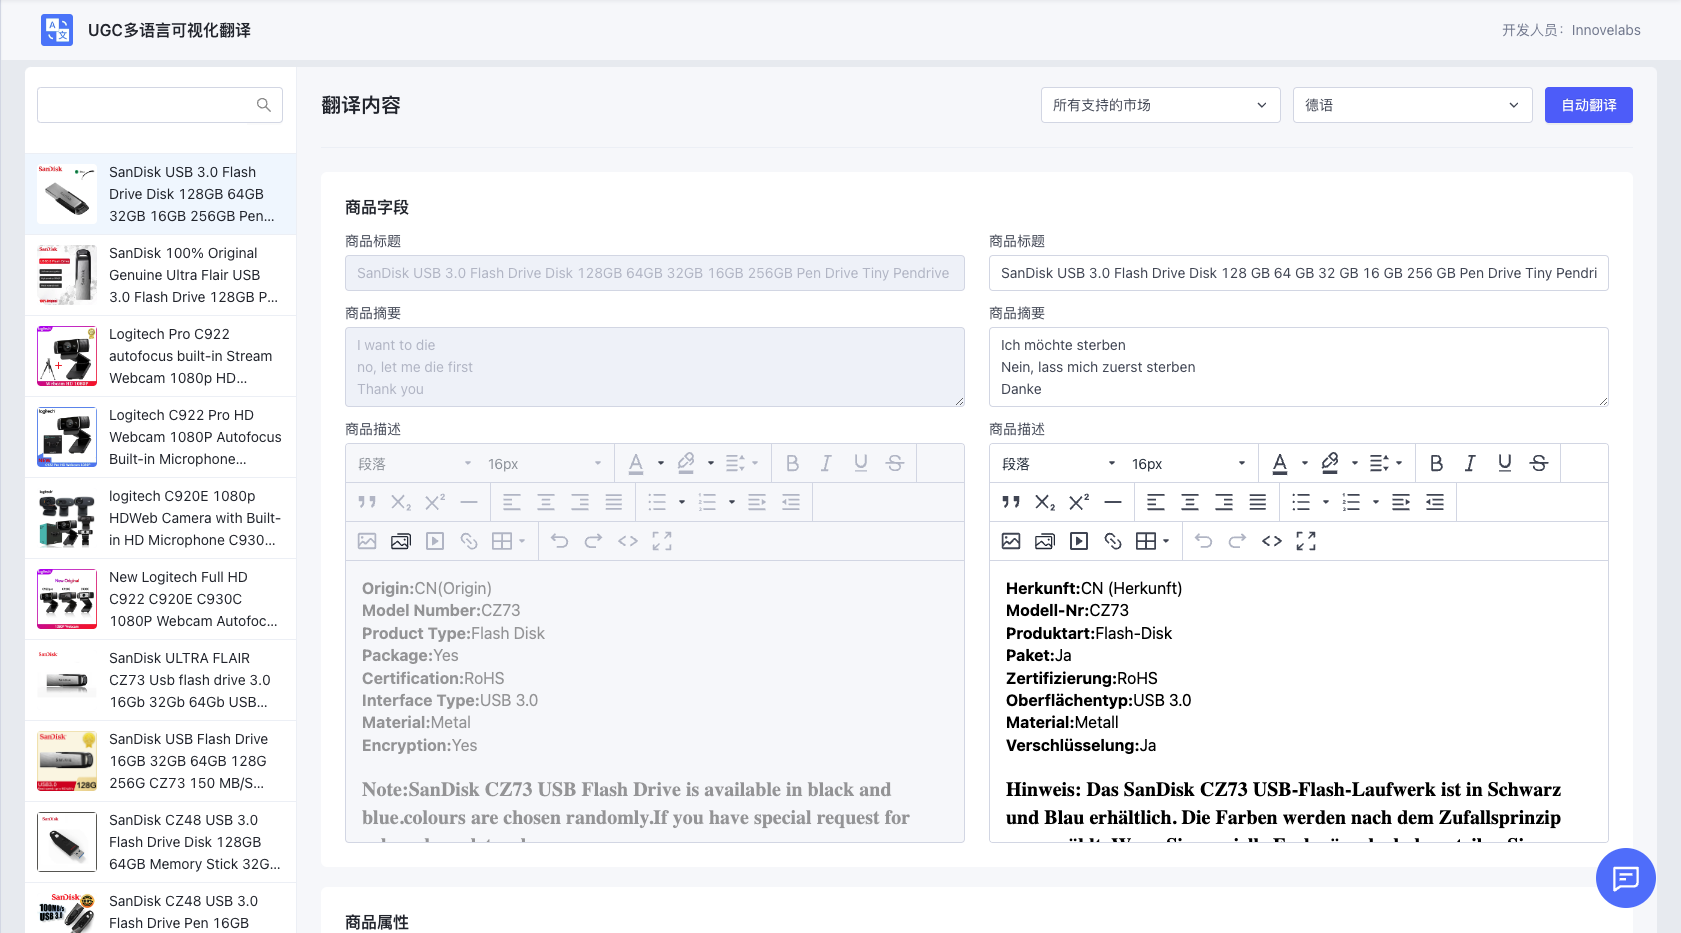This screenshot has height=933, width=1681.
Task: Select SanDisk USB 3.0 Flash Drive 128GB 64GB product
Action: click(160, 194)
